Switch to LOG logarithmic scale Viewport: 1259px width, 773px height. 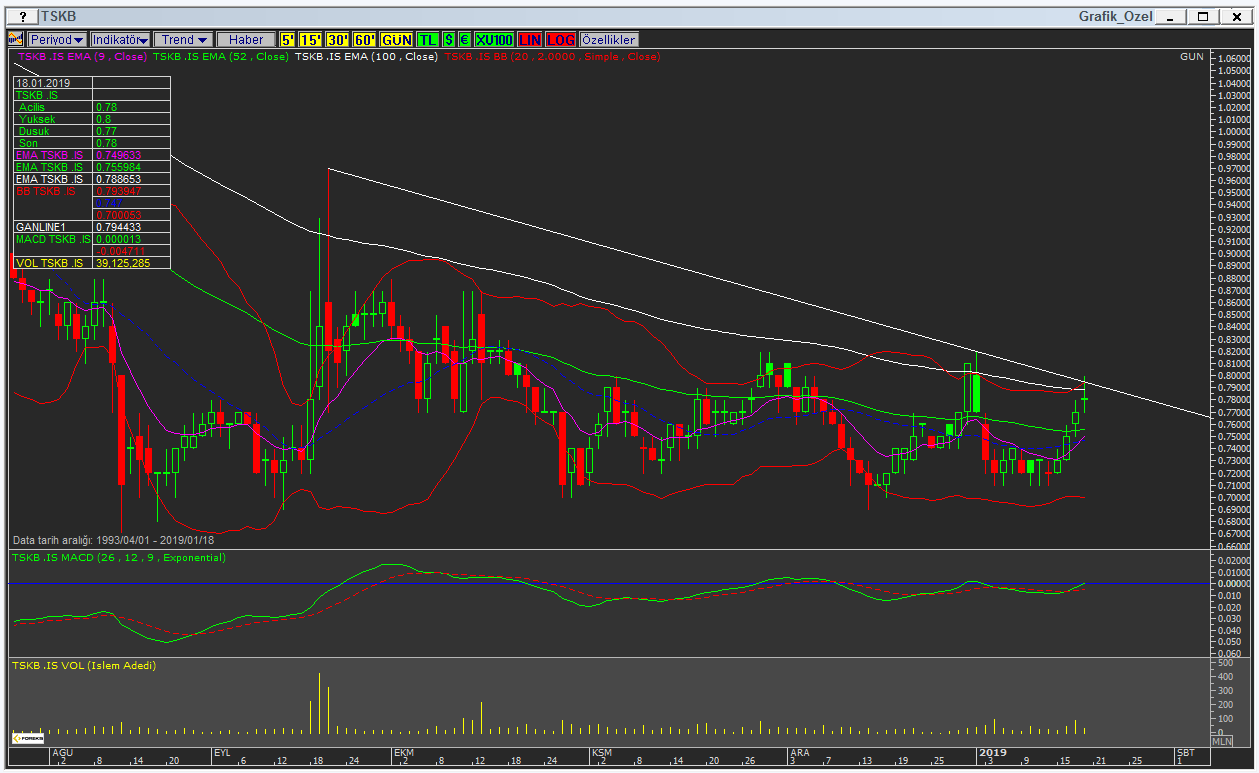pos(562,39)
